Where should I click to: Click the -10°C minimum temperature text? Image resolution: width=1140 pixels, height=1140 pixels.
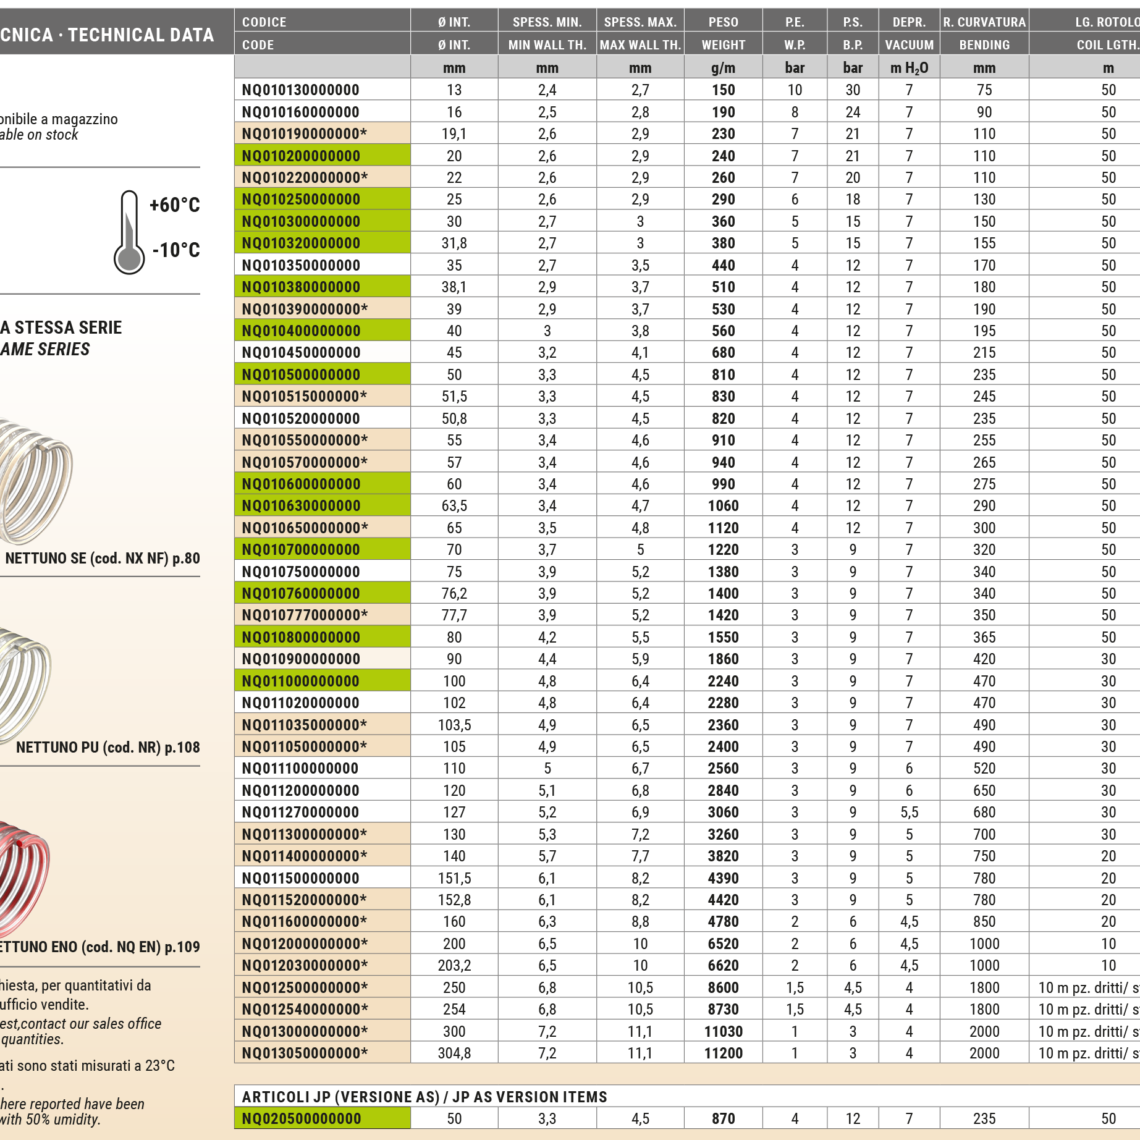(x=176, y=250)
